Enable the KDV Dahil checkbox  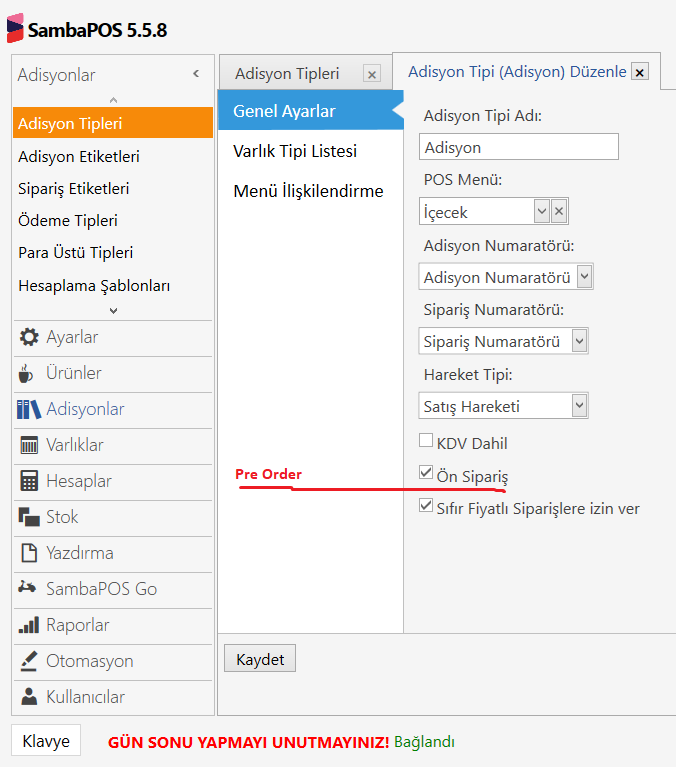tap(426, 441)
